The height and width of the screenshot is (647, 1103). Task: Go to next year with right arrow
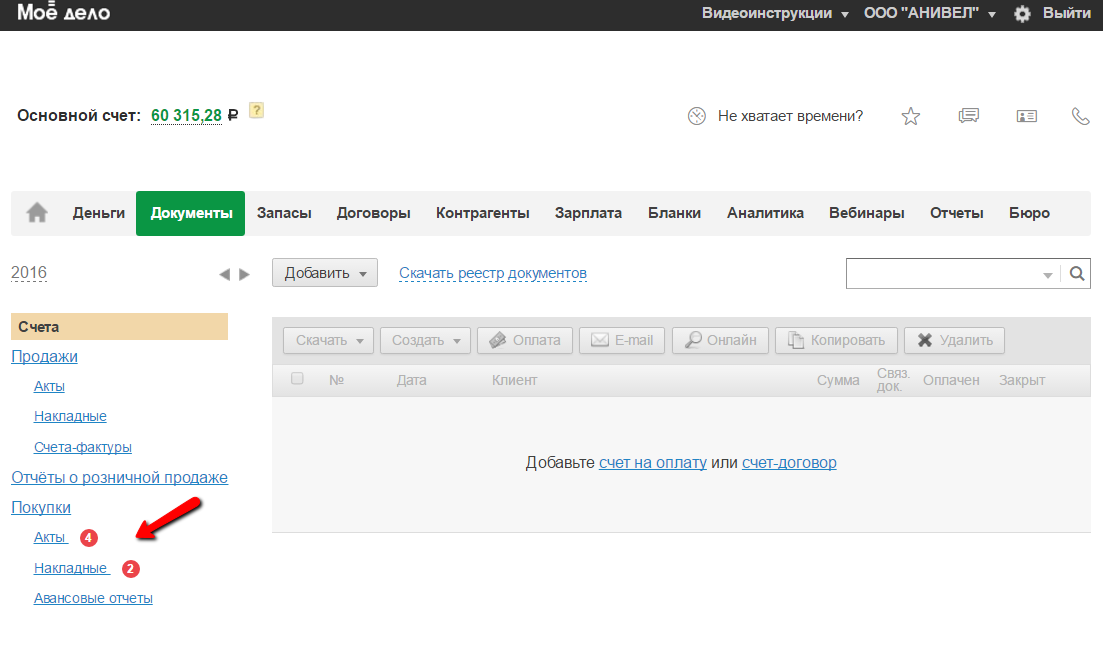click(244, 274)
